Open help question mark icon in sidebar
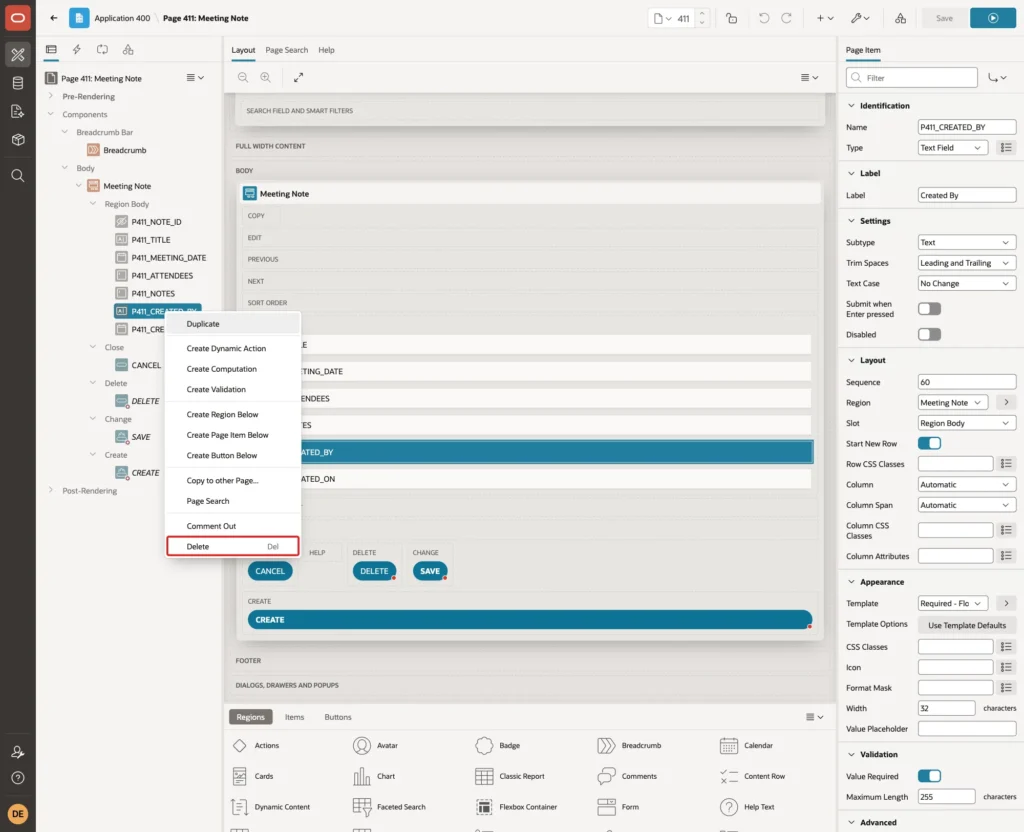1024x832 pixels. click(x=18, y=778)
